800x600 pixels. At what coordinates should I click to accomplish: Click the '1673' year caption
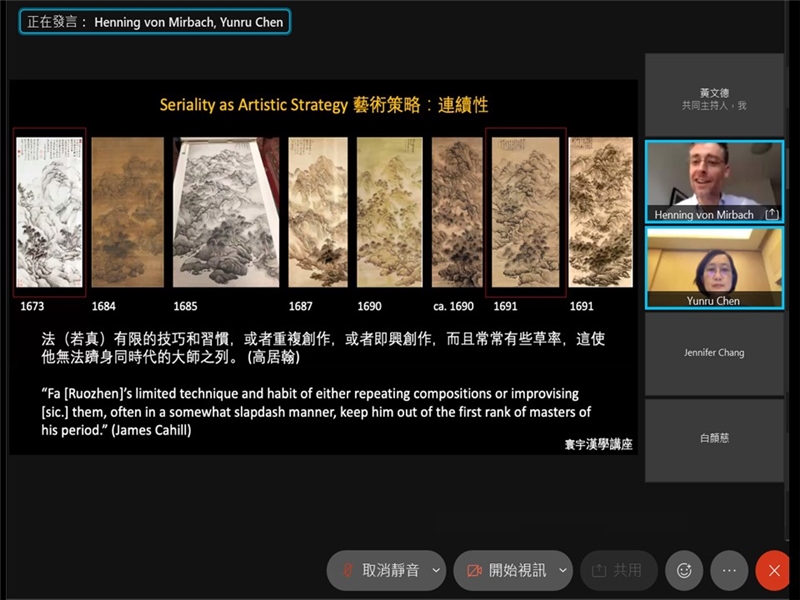[x=32, y=306]
